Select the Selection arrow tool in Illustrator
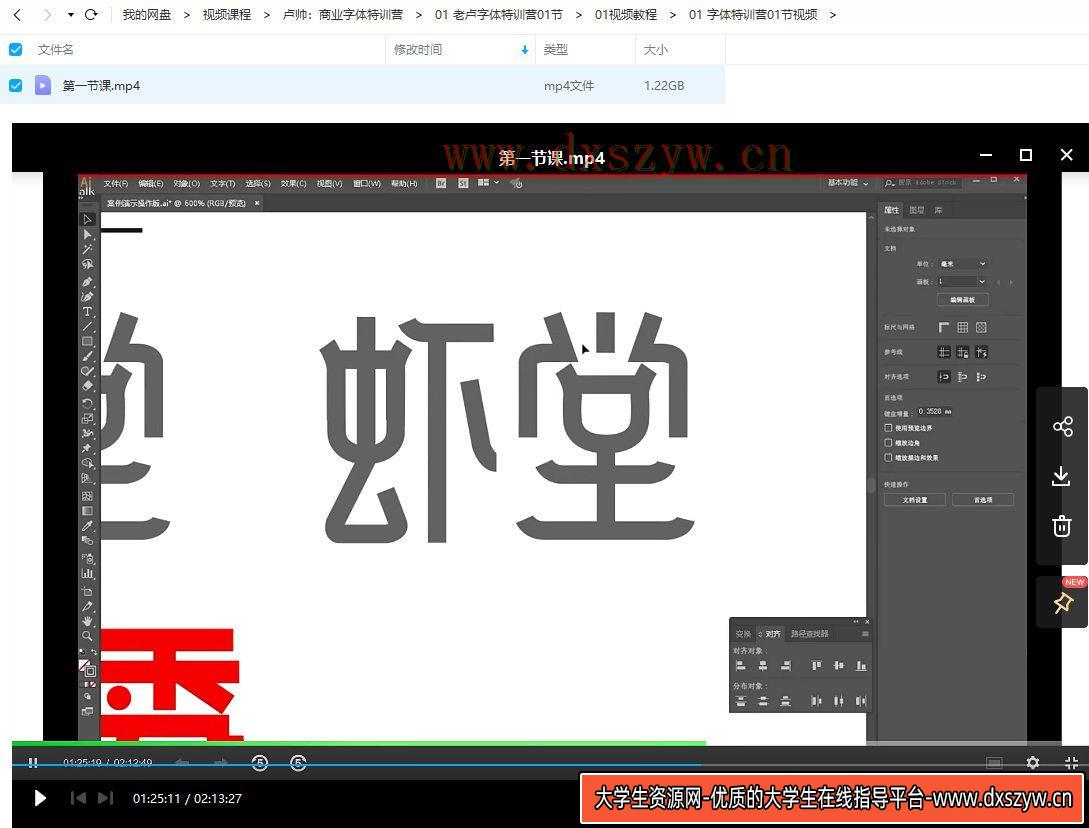Screen dimensions: 1089x828 [88, 220]
